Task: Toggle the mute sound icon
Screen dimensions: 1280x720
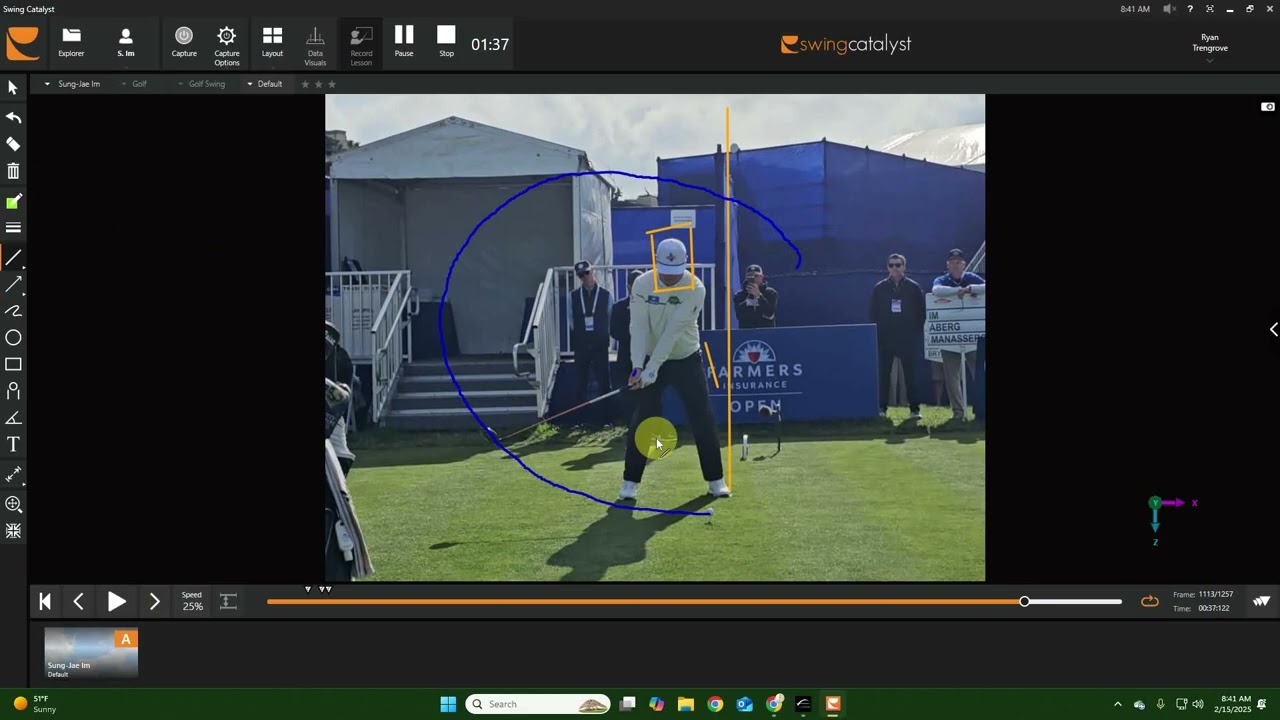Action: click(x=1169, y=9)
